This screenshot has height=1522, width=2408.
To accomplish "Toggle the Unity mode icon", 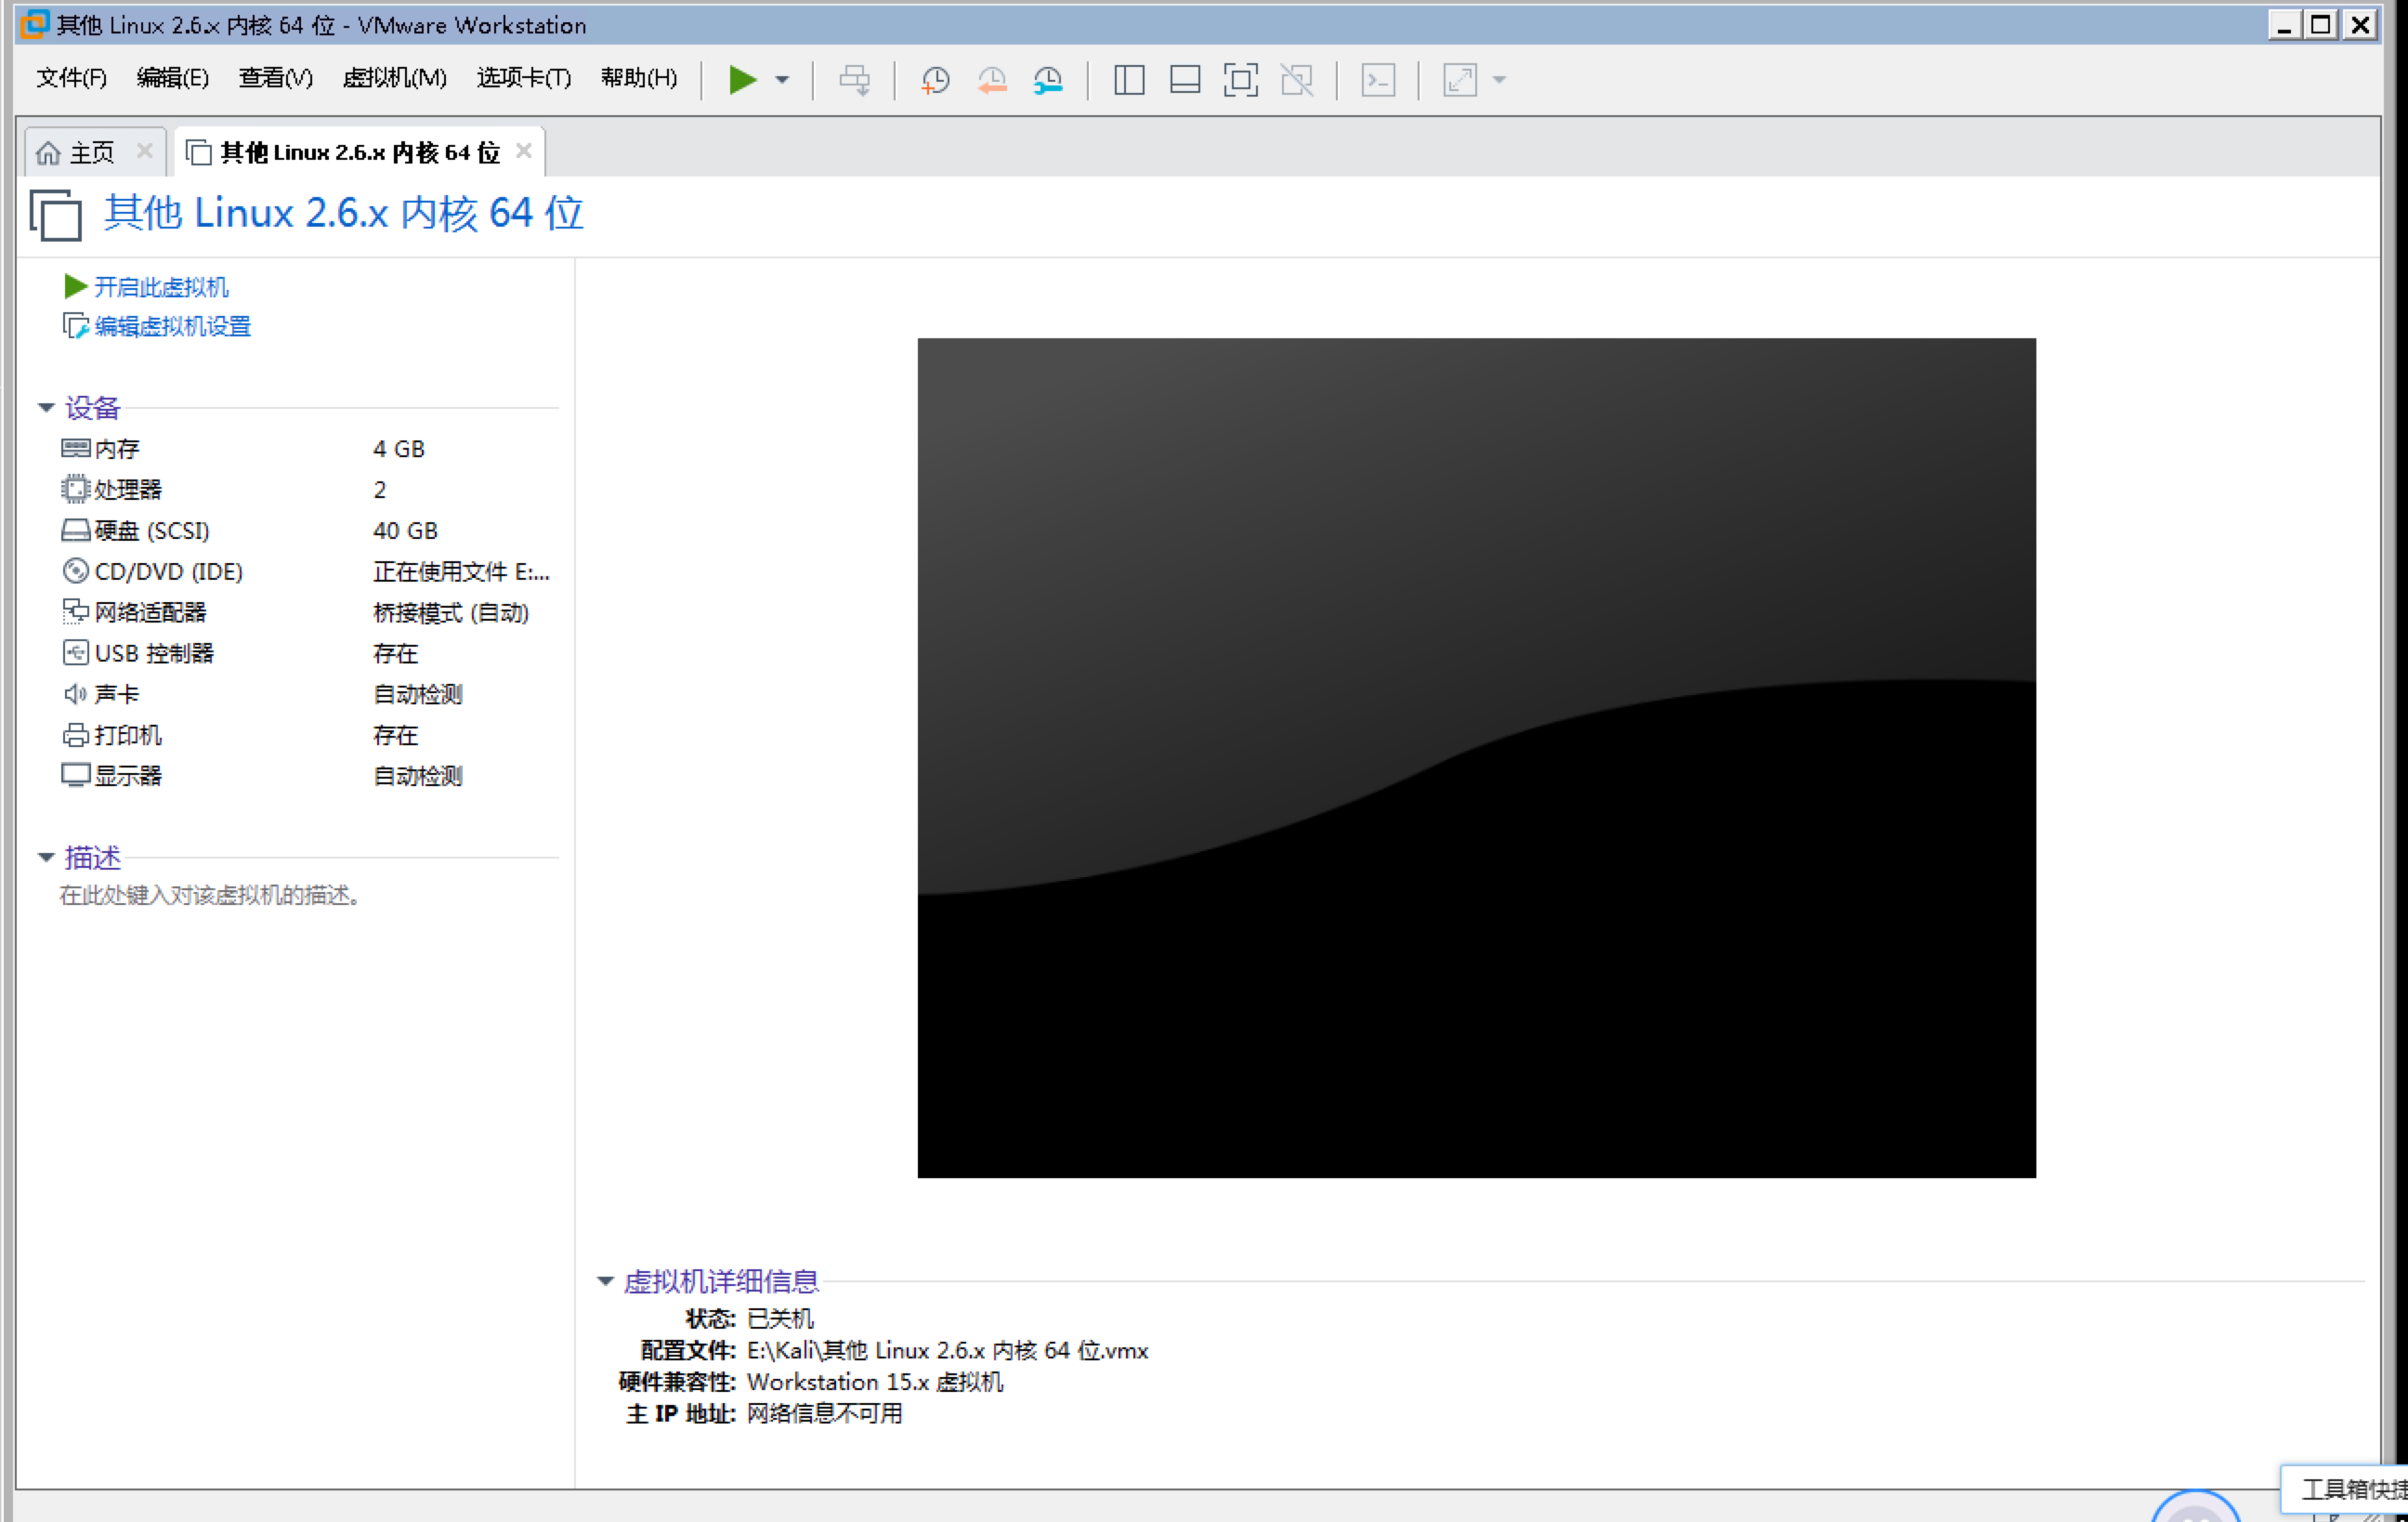I will click(x=1297, y=80).
